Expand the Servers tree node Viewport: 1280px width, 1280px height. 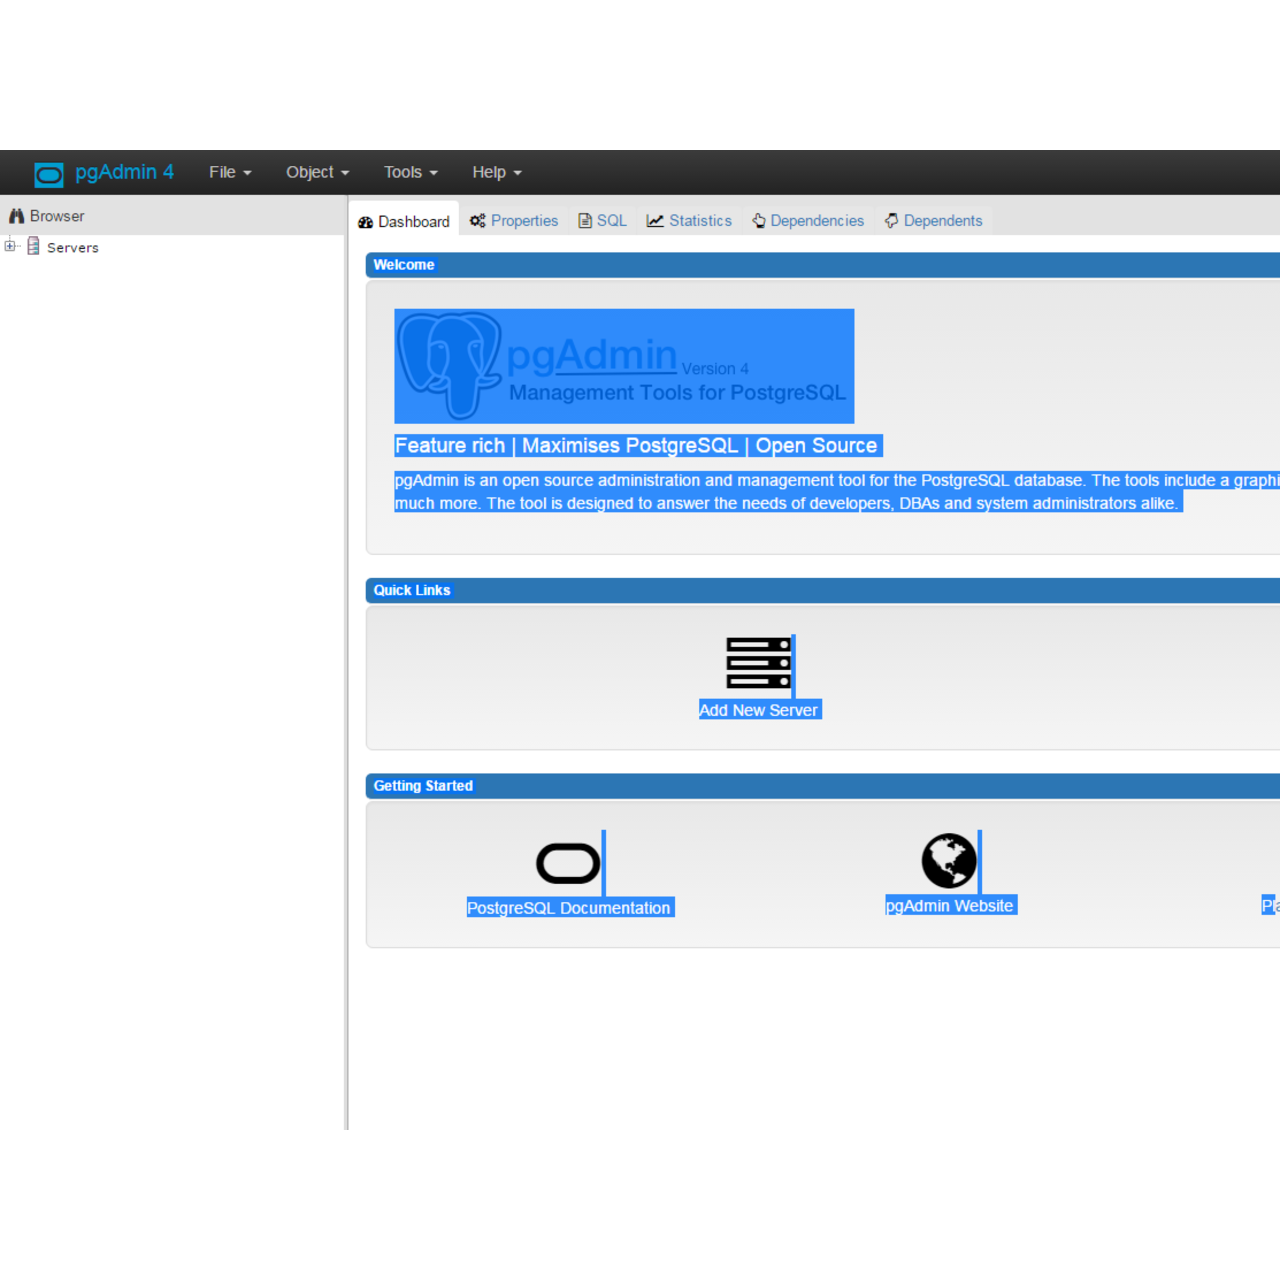(x=10, y=246)
